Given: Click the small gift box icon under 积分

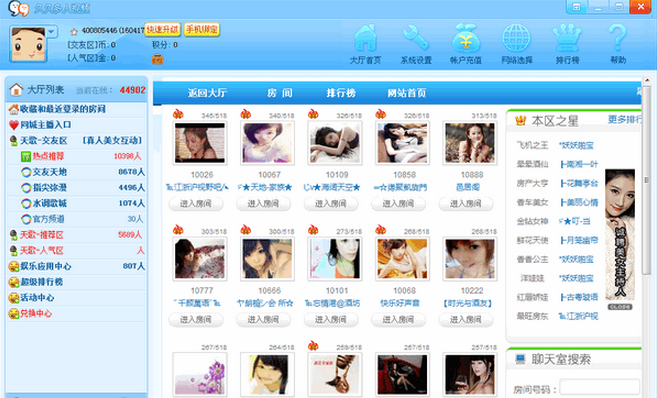Looking at the screenshot, I should tap(157, 59).
